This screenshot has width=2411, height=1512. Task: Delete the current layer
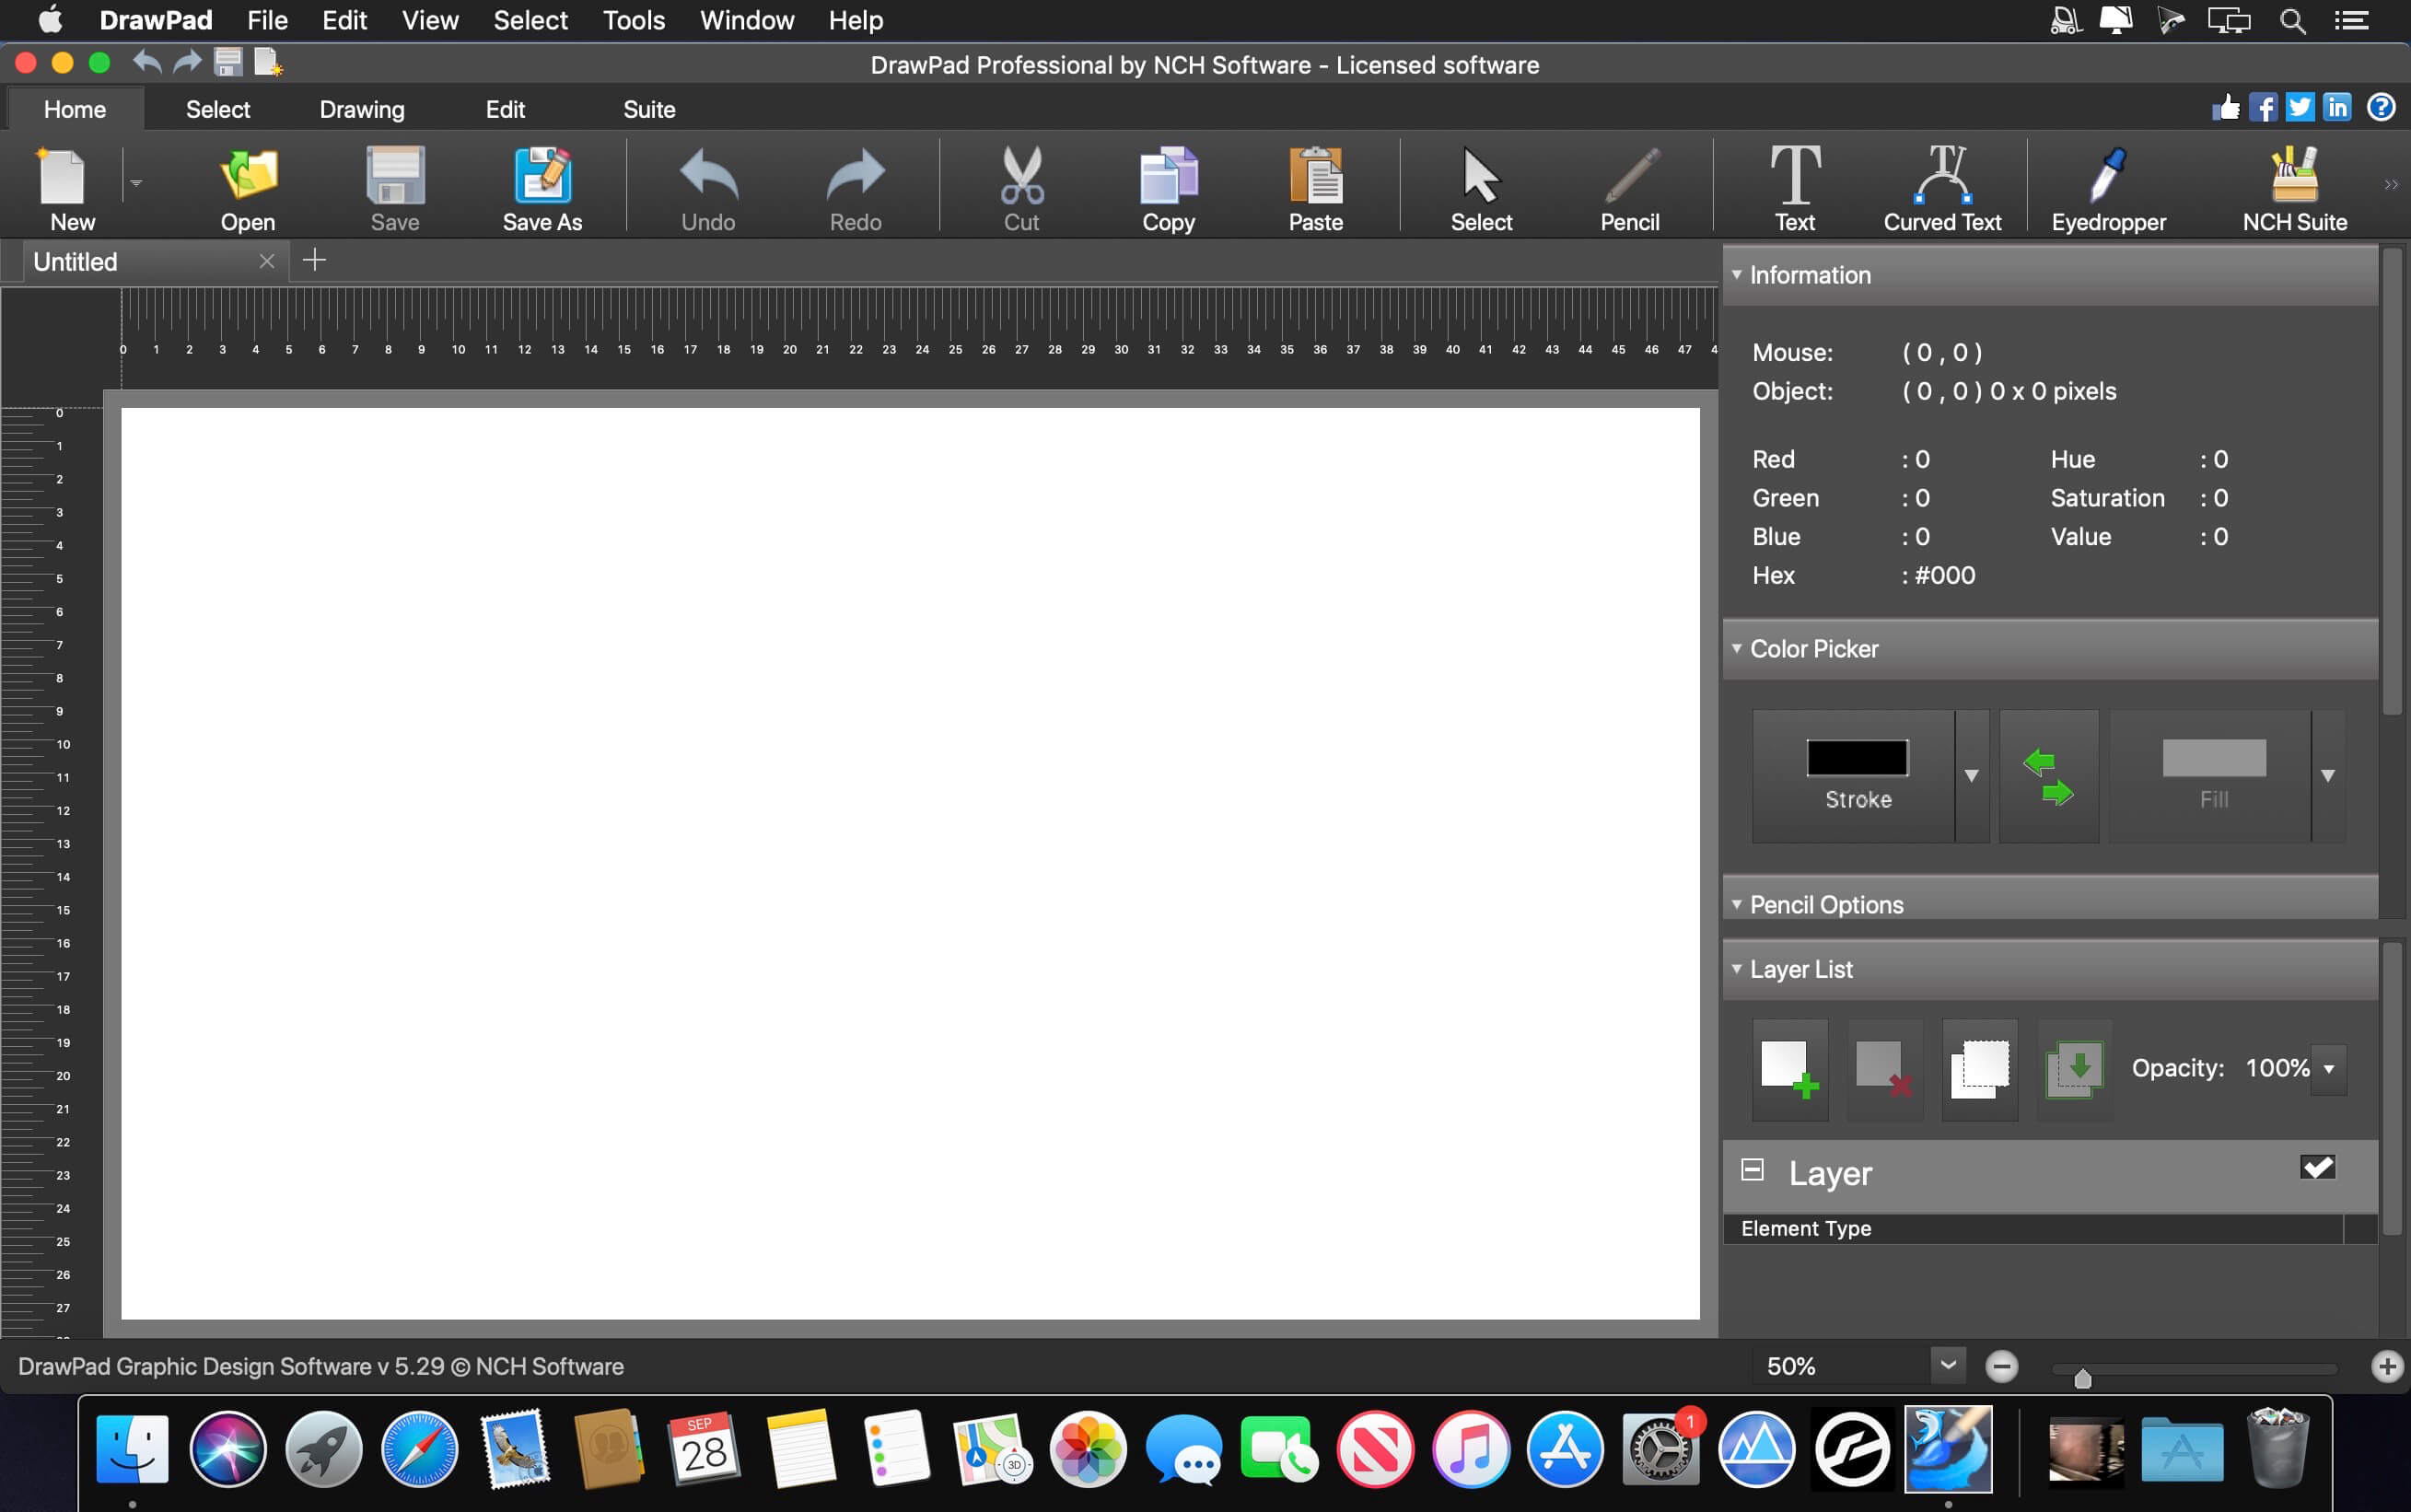1884,1068
